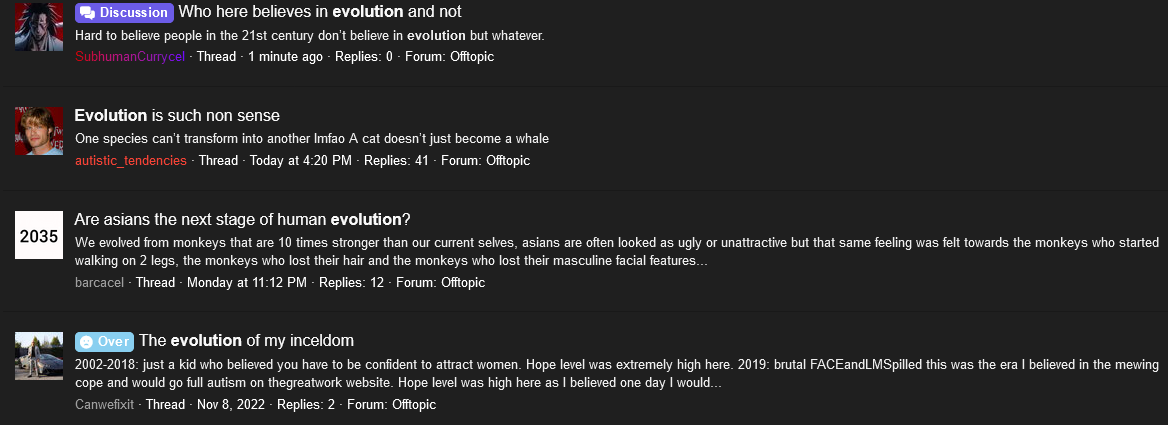Go to Offtopic forum from first result
The height and width of the screenshot is (425, 1168).
tap(472, 57)
